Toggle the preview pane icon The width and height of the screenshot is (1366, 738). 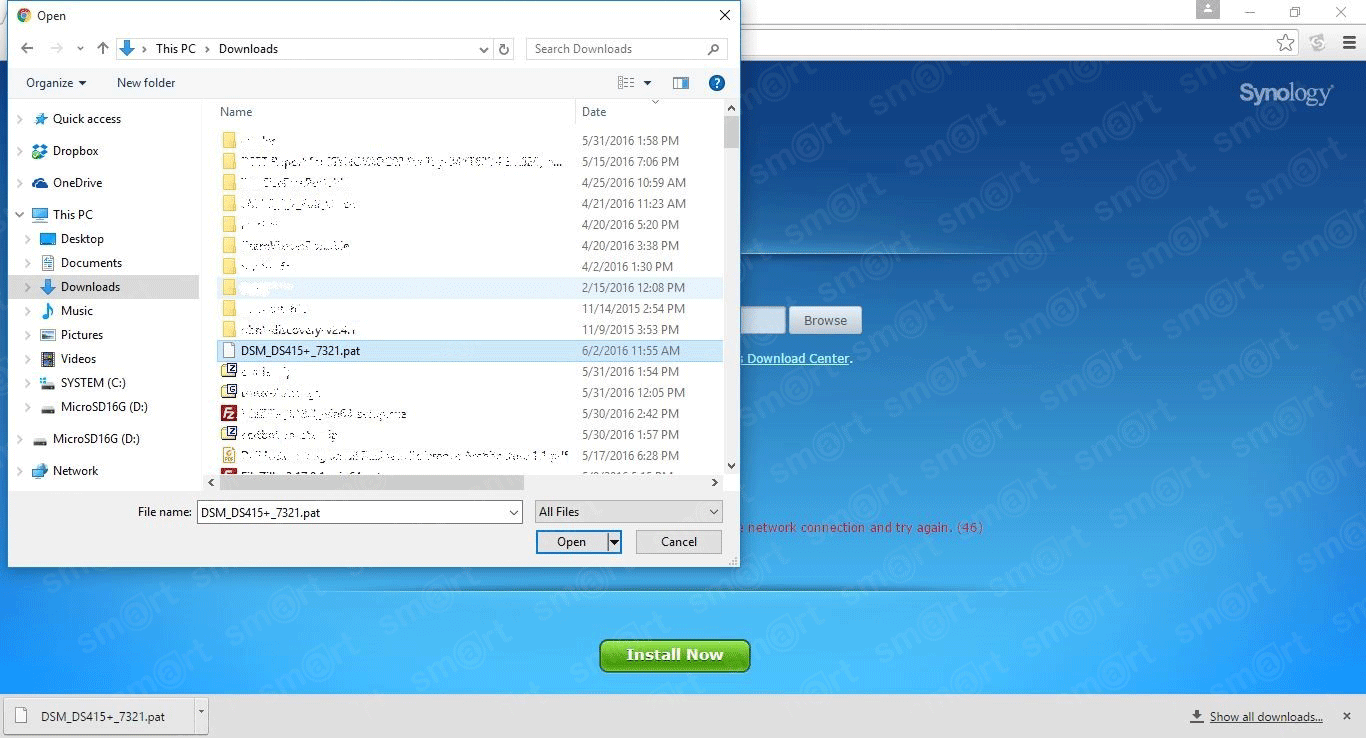(x=681, y=83)
